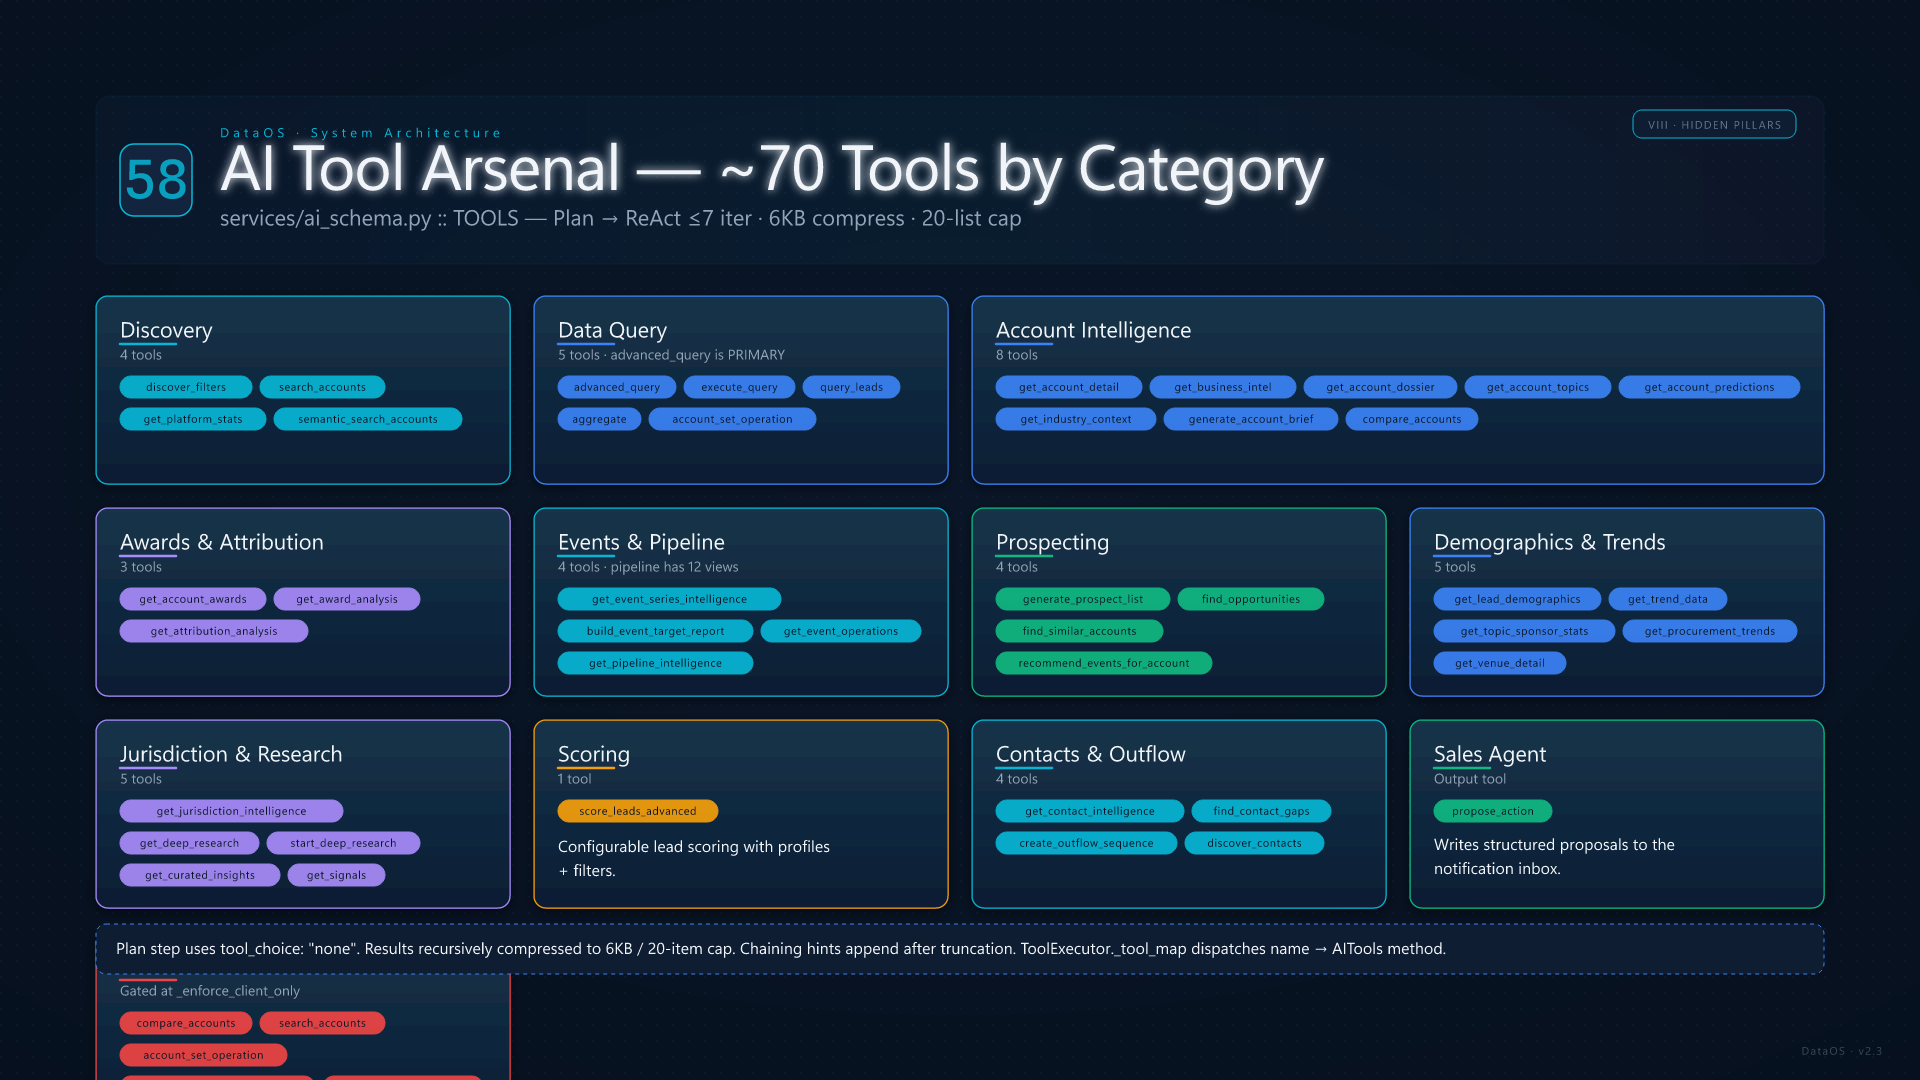Click the blue compare_accounts pill
The image size is (1920, 1080).
tap(1412, 419)
